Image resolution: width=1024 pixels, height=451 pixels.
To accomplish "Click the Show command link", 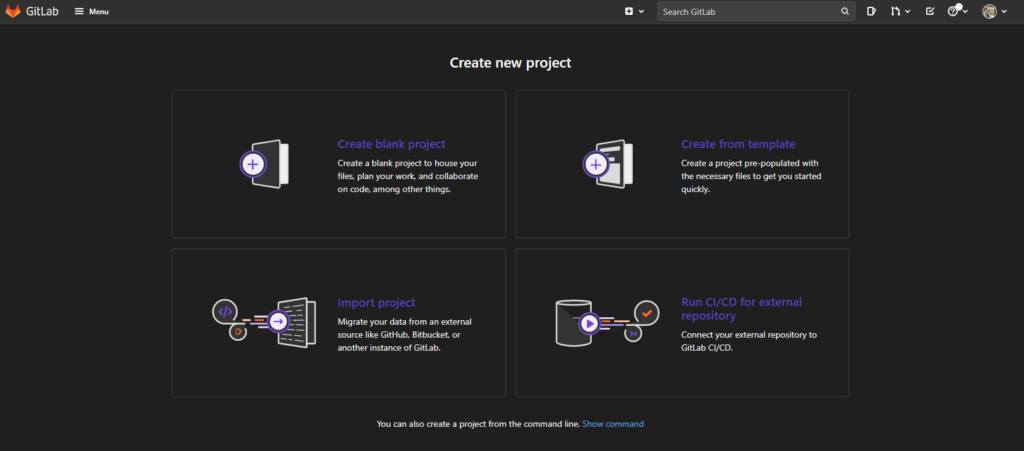I will 613,424.
